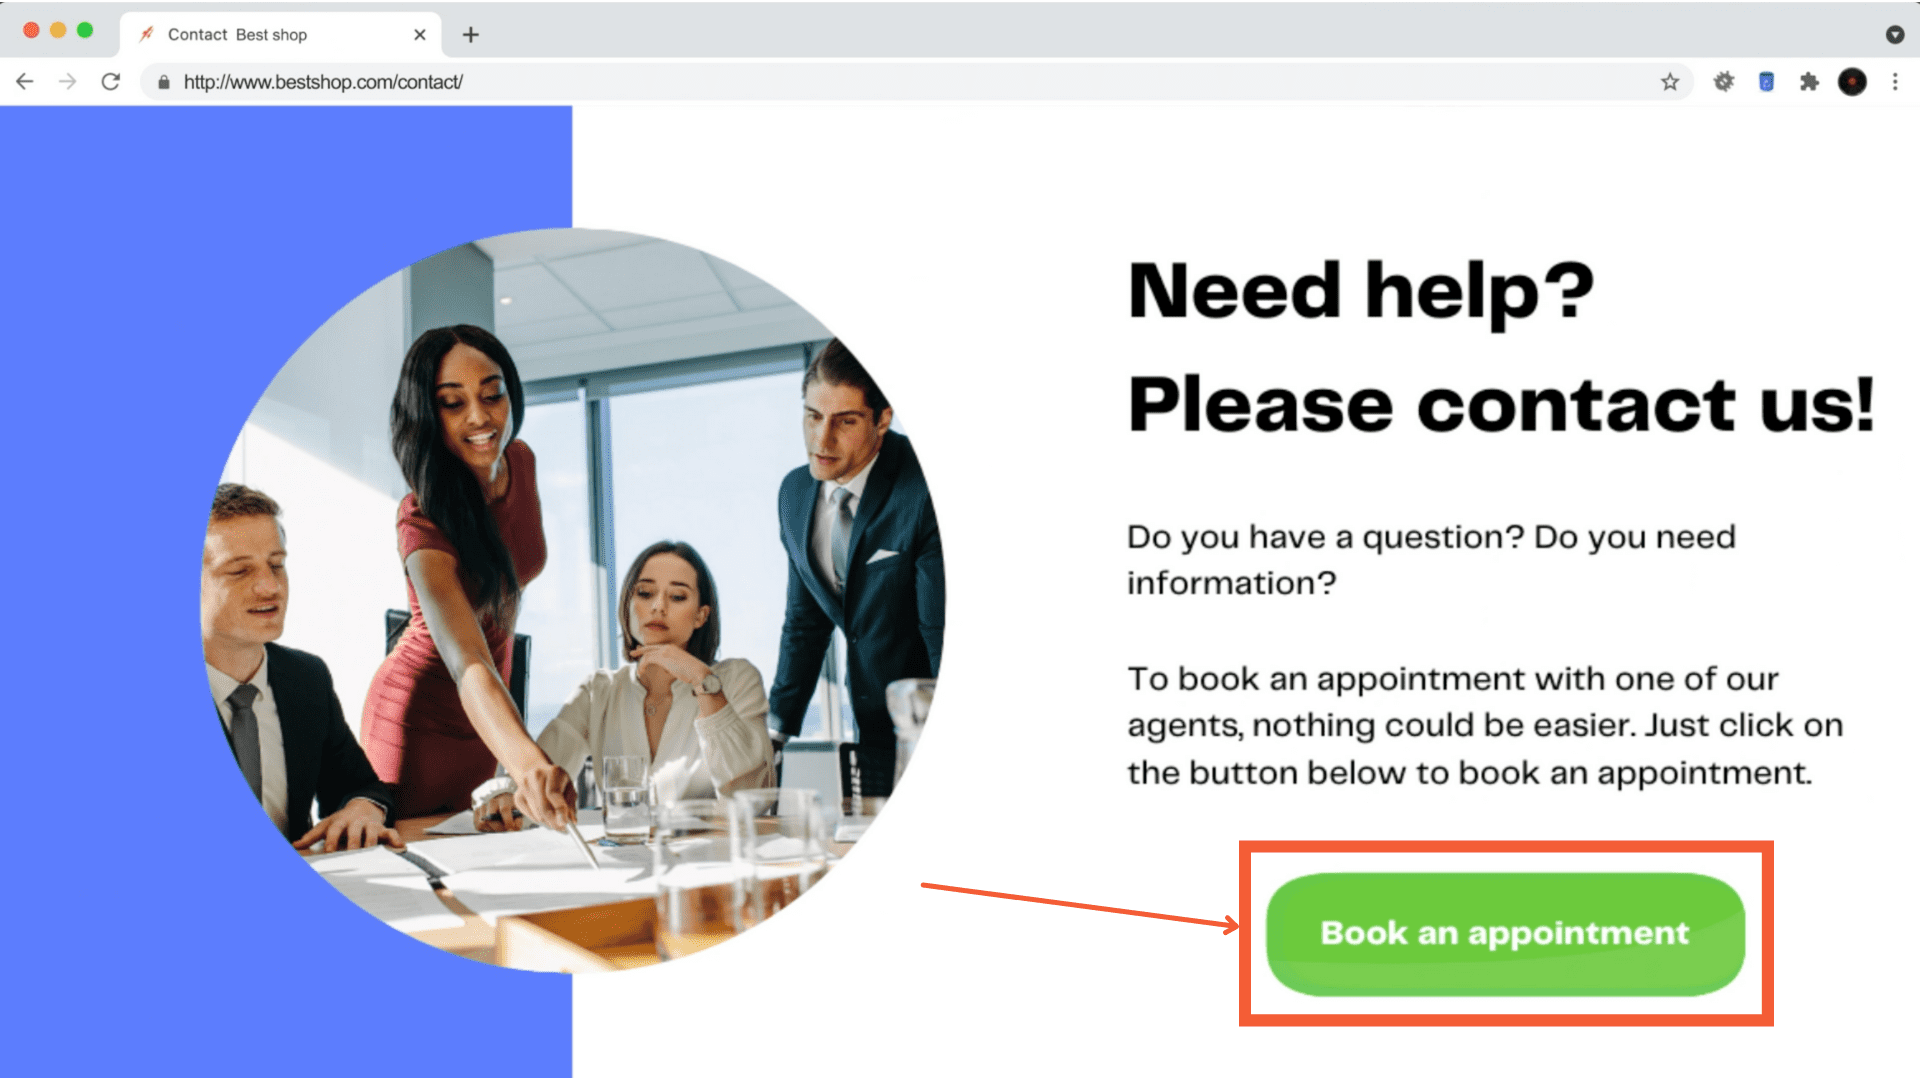Close the Contact Best shop tab
The width and height of the screenshot is (1920, 1080).
420,35
